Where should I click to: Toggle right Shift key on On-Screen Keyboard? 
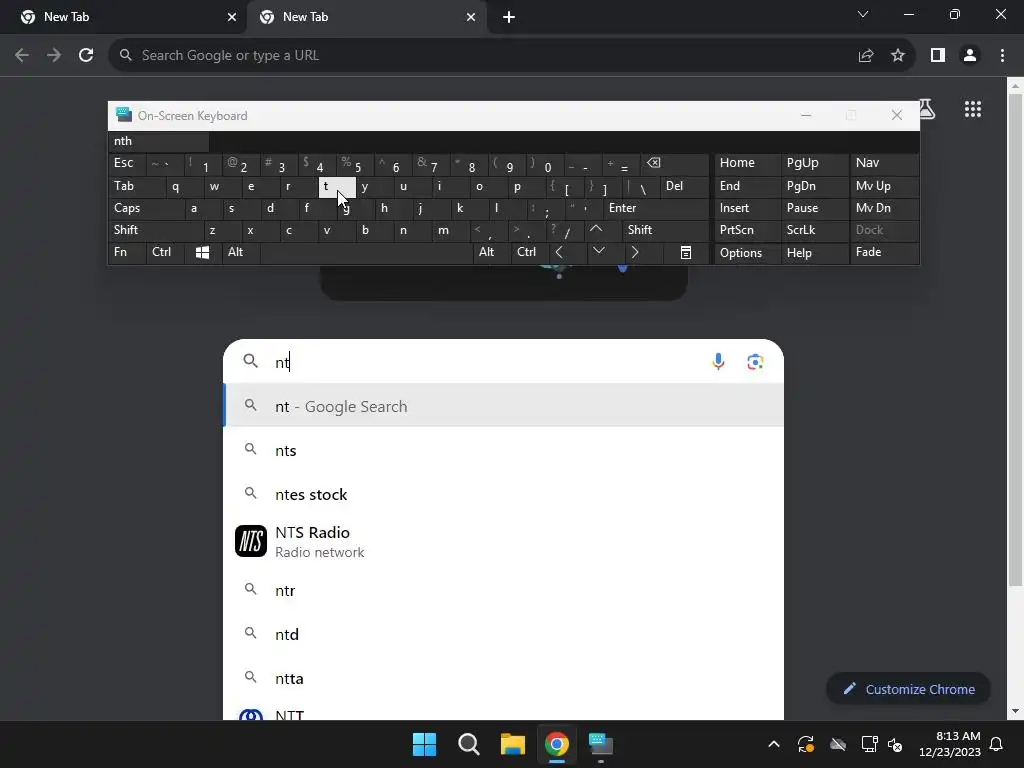coord(665,230)
